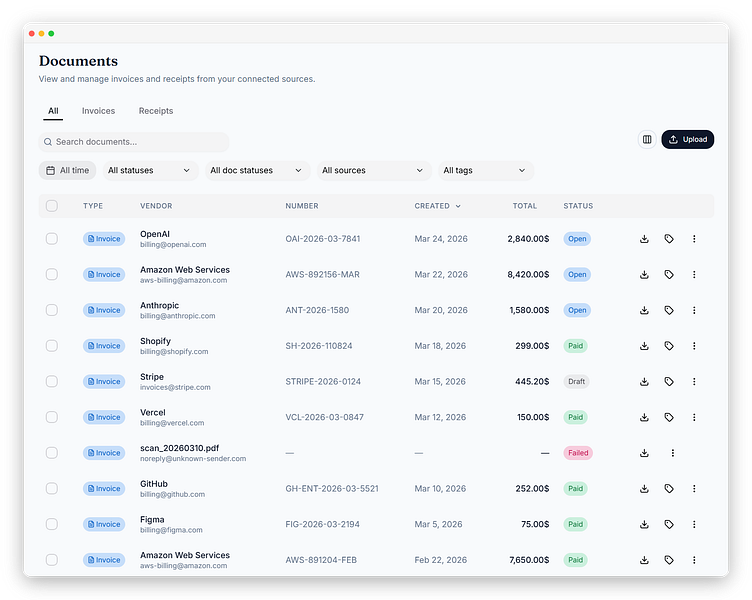The width and height of the screenshot is (752, 600).
Task: Open more options for Figma invoice
Action: click(x=694, y=524)
